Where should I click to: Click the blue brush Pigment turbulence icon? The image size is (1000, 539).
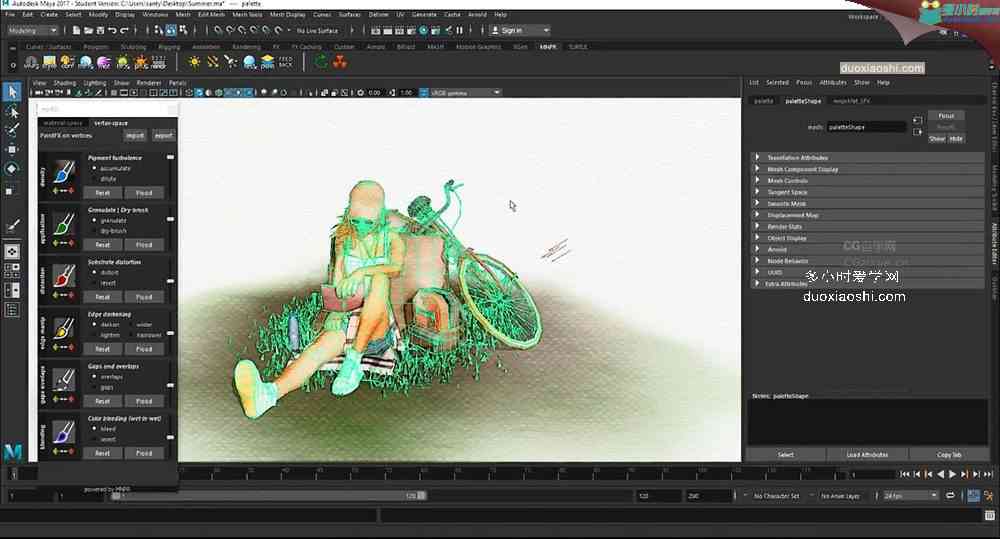(63, 171)
